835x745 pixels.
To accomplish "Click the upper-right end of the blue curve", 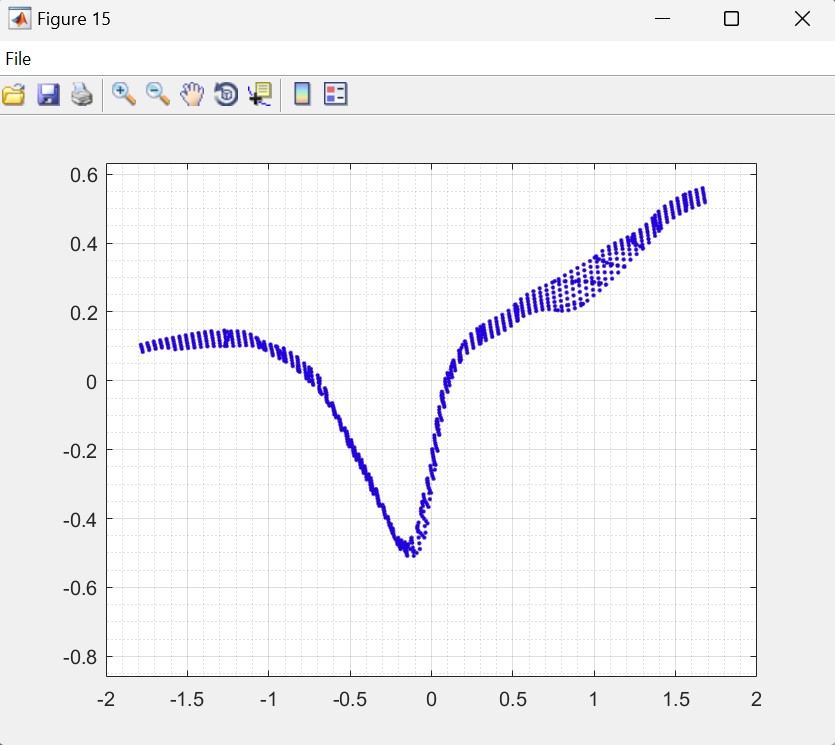I will coord(702,194).
